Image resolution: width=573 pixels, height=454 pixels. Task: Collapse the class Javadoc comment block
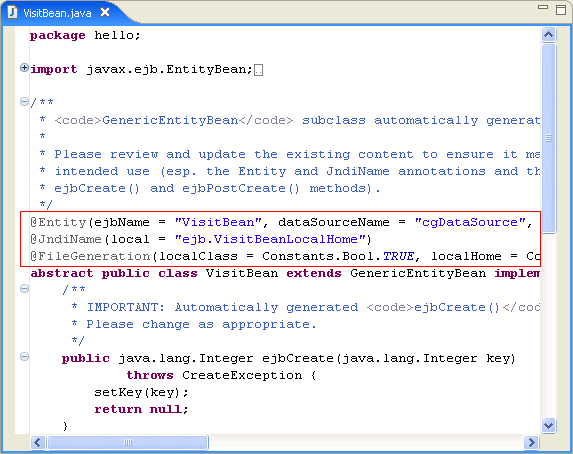[24, 102]
